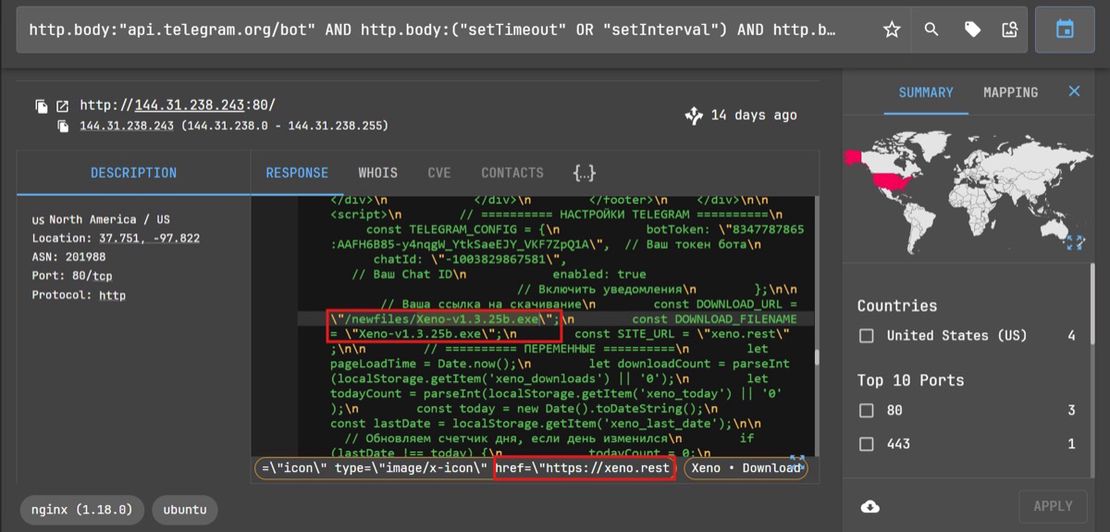The height and width of the screenshot is (532, 1110).
Task: Click the favicon href chip below response
Action: (x=465, y=468)
